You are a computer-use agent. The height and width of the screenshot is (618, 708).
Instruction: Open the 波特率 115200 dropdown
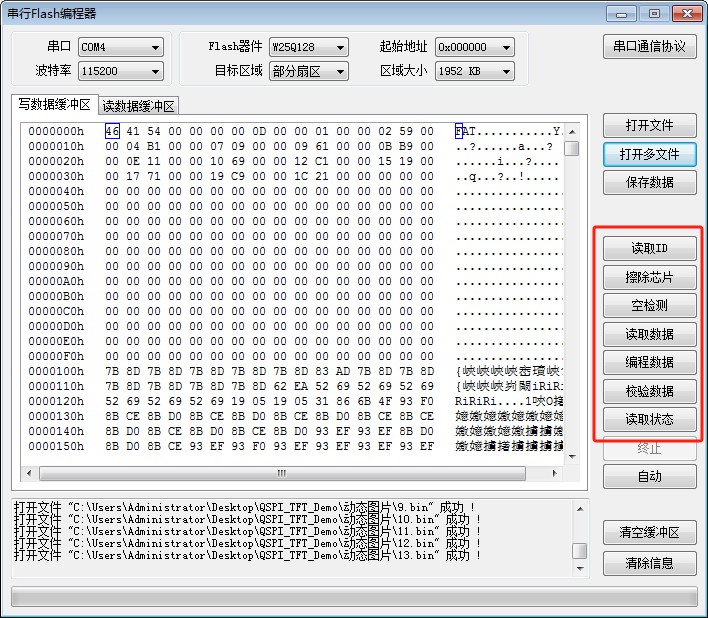point(121,71)
